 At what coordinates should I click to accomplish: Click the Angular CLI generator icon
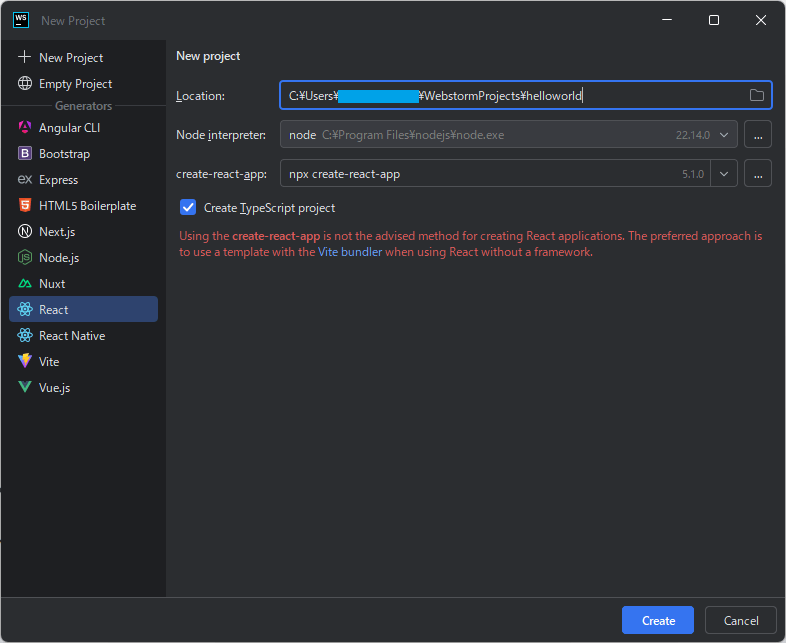(x=25, y=127)
